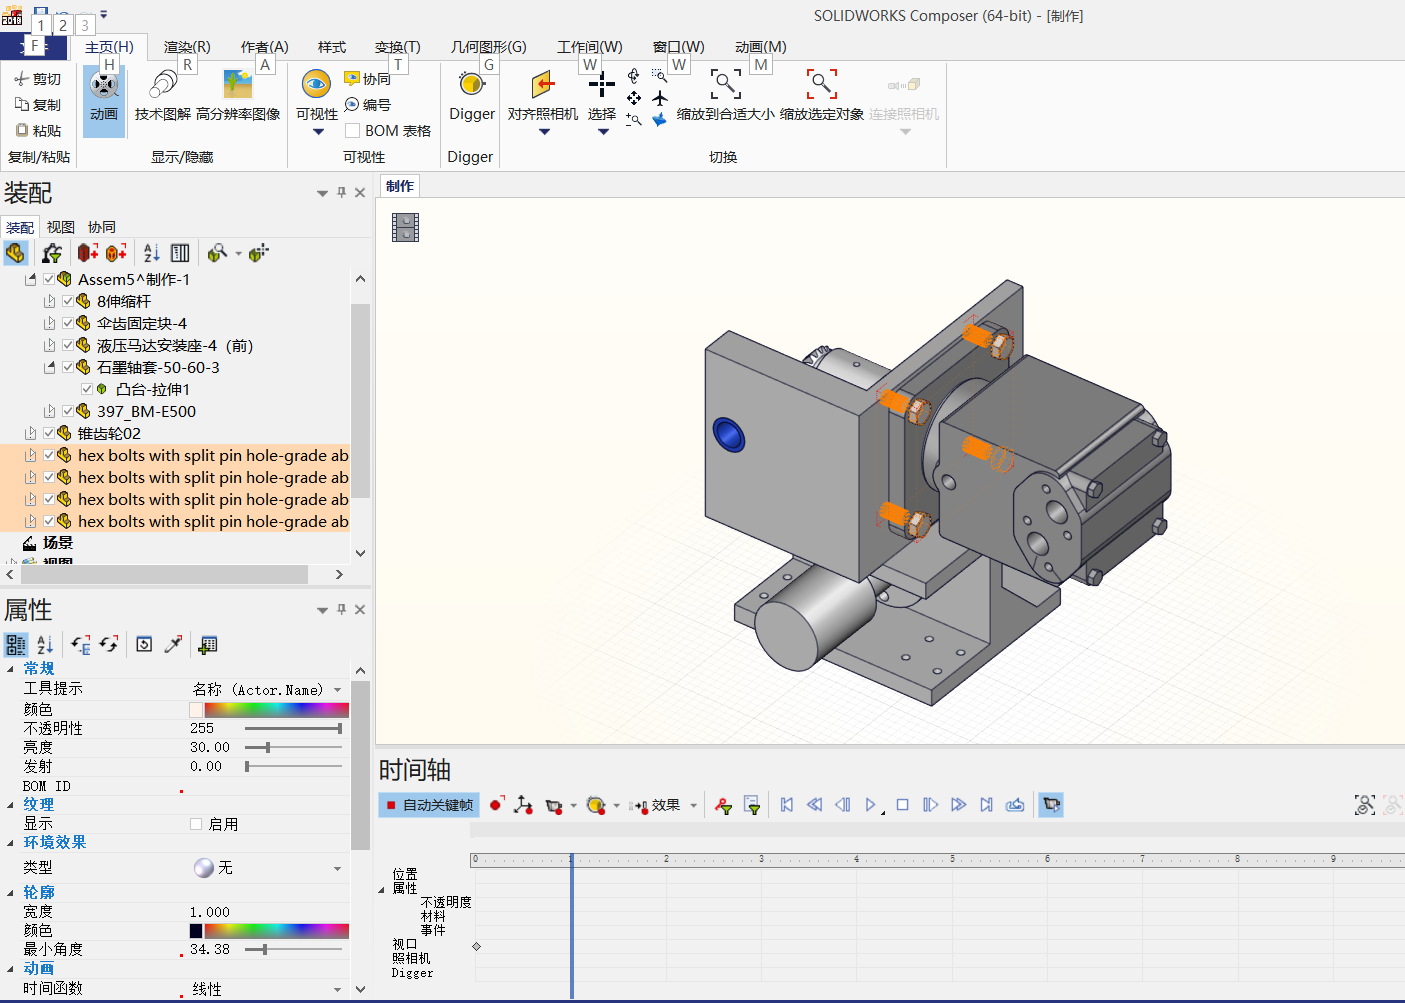Open the 效果 dropdown in timeline toolbar
The height and width of the screenshot is (1003, 1405).
[x=693, y=805]
